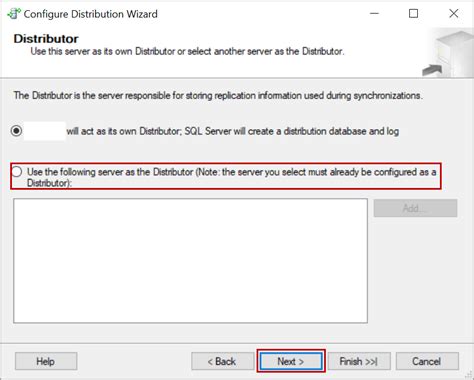Click Finish >>| to complete the wizard
474x380 pixels.
(359, 361)
